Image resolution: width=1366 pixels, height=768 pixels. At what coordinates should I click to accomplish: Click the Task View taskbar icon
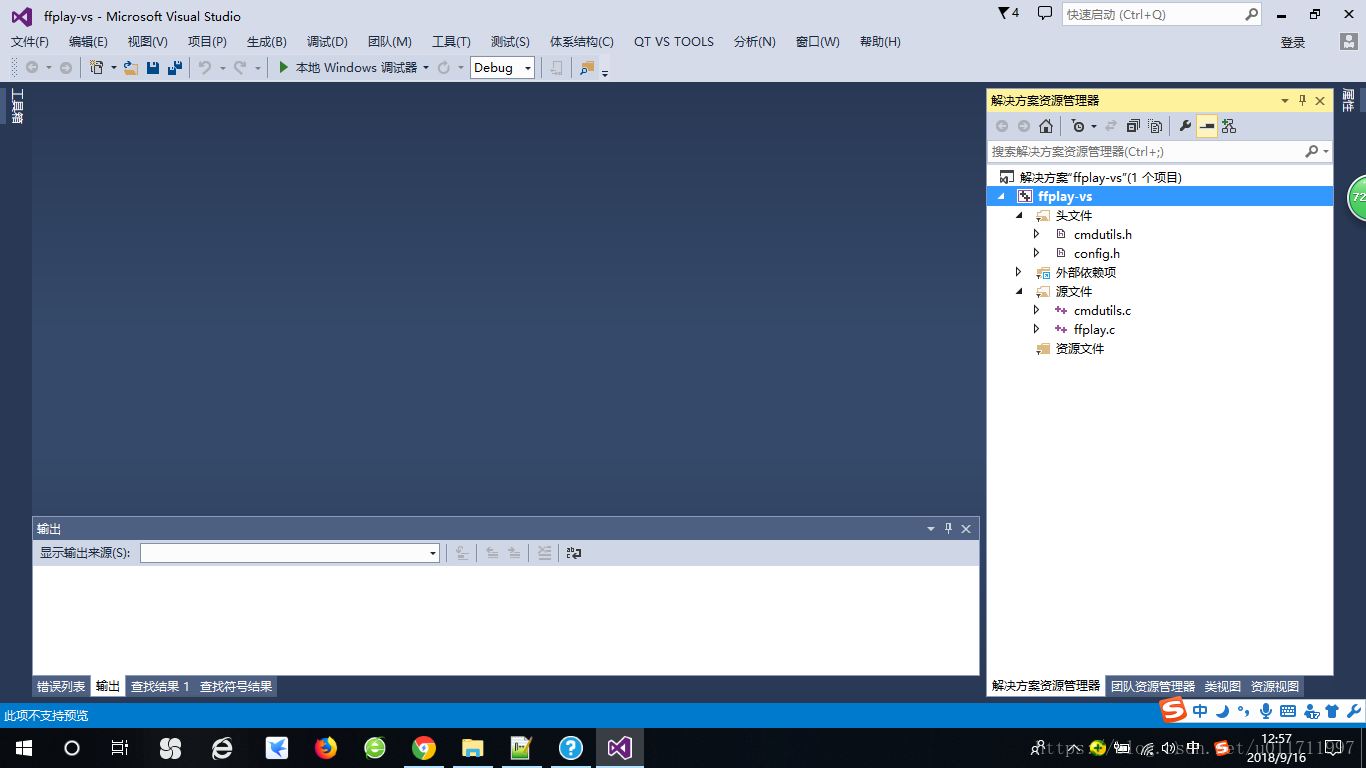tap(120, 748)
